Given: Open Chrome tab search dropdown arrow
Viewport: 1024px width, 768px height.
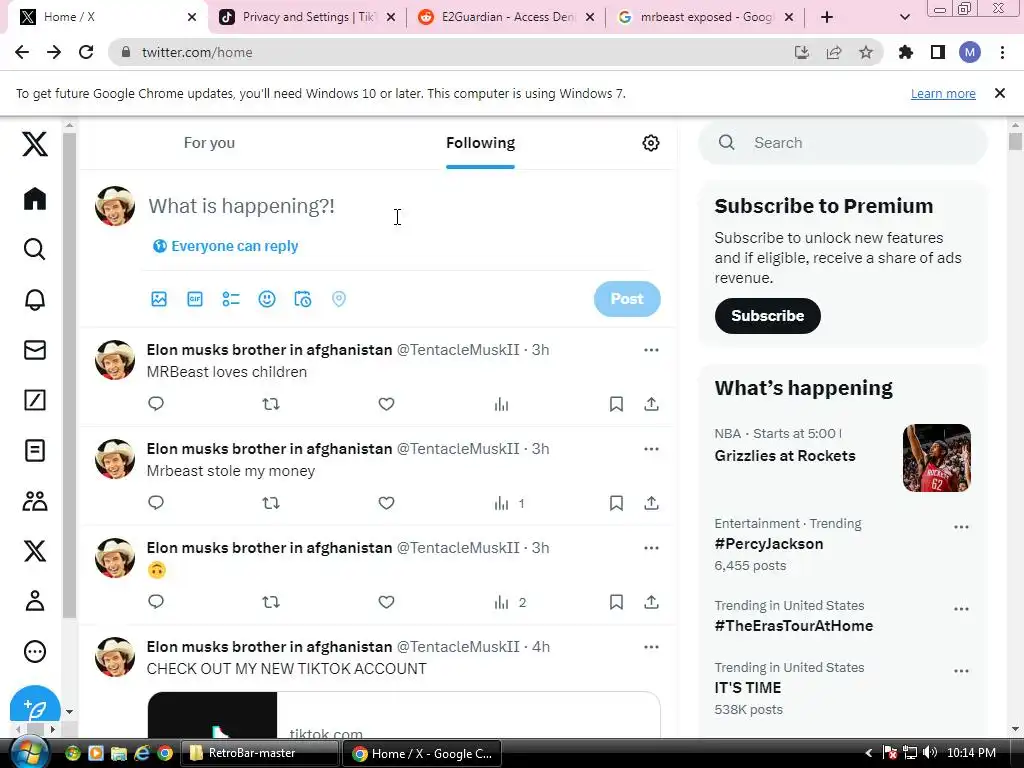Looking at the screenshot, I should [x=904, y=17].
